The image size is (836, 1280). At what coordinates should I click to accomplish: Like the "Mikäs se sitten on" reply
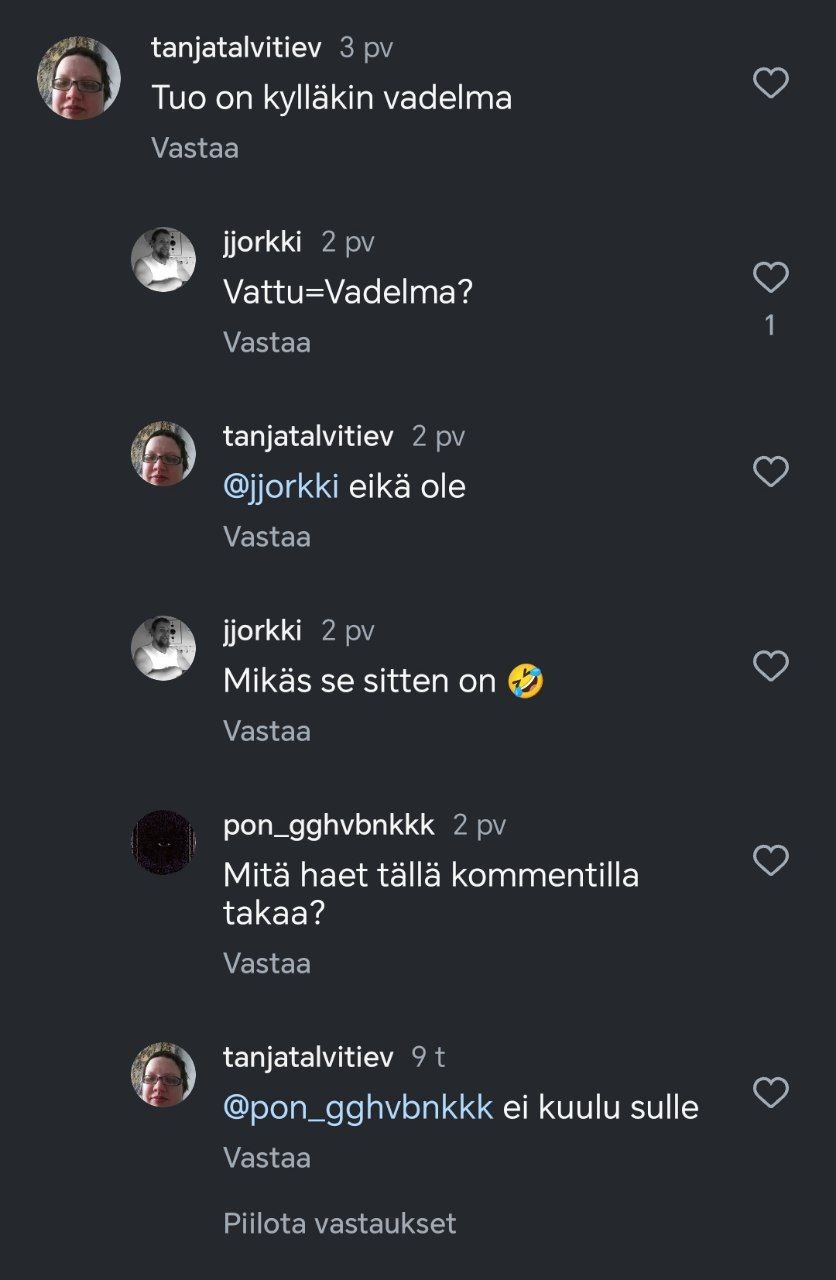(770, 666)
